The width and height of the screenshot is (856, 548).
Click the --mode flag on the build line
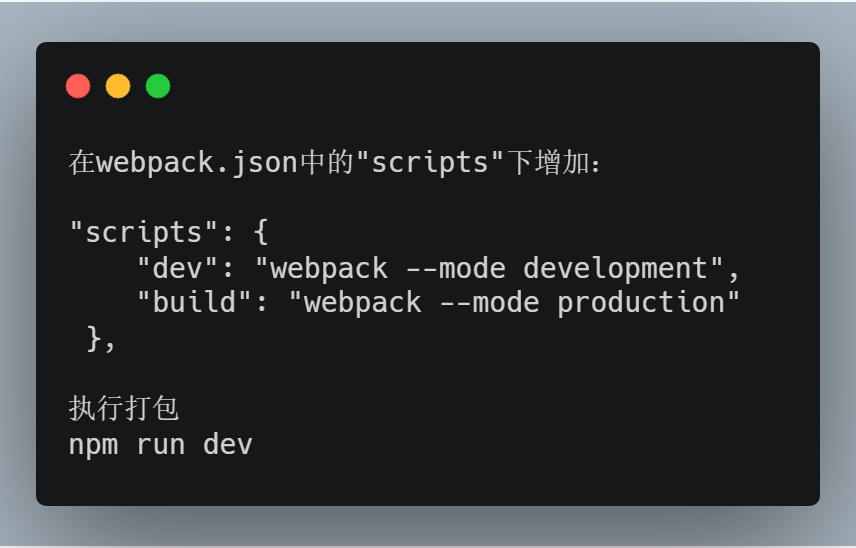(490, 302)
